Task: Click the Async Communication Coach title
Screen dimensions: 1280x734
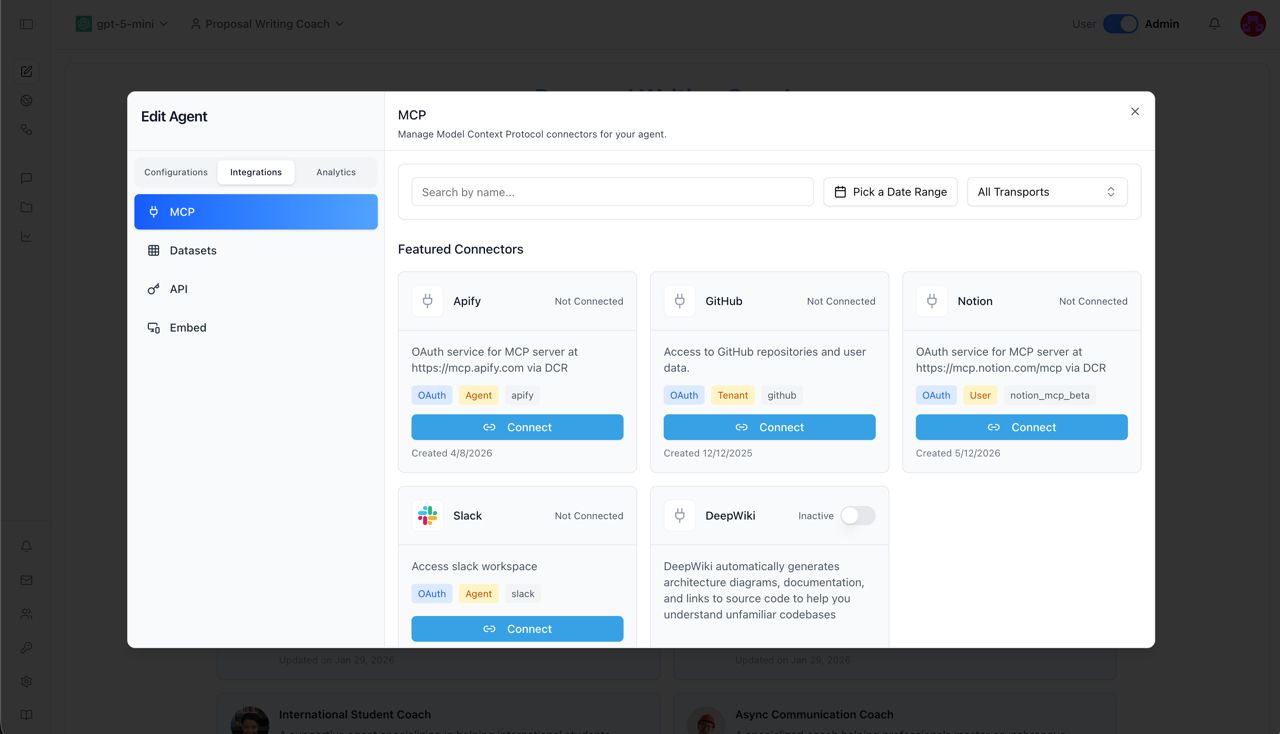Action: click(814, 715)
